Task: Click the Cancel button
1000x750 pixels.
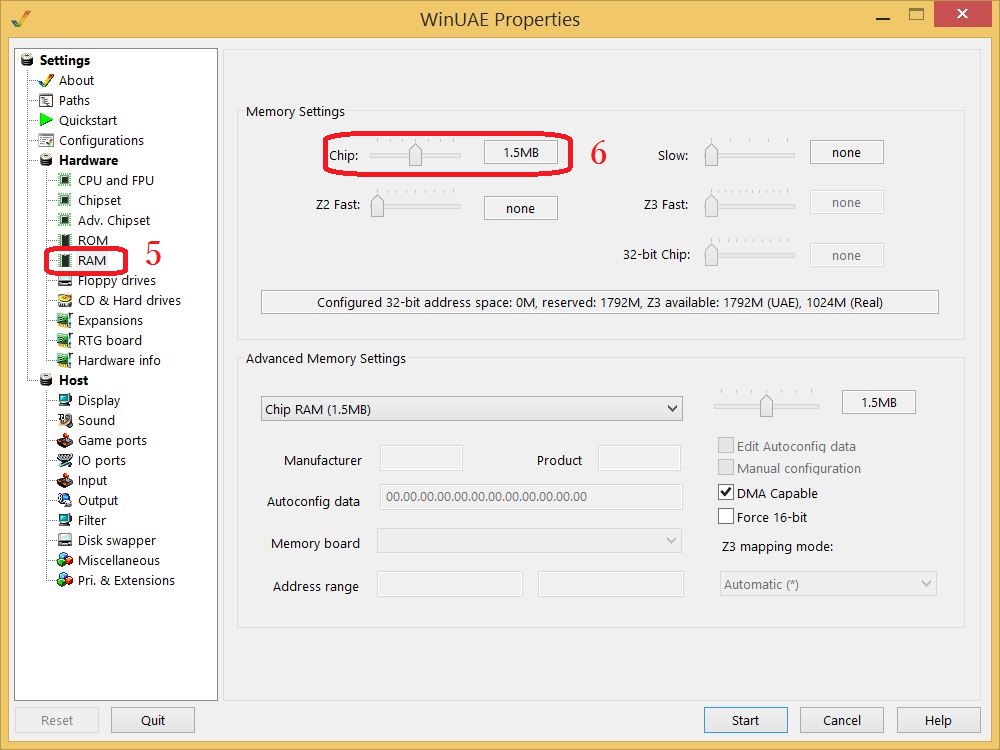Action: [x=842, y=720]
